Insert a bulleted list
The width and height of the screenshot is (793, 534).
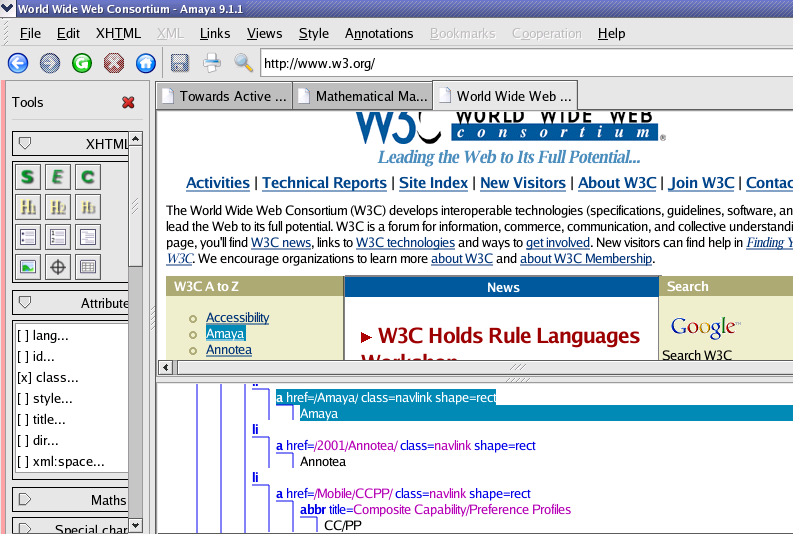click(28, 237)
